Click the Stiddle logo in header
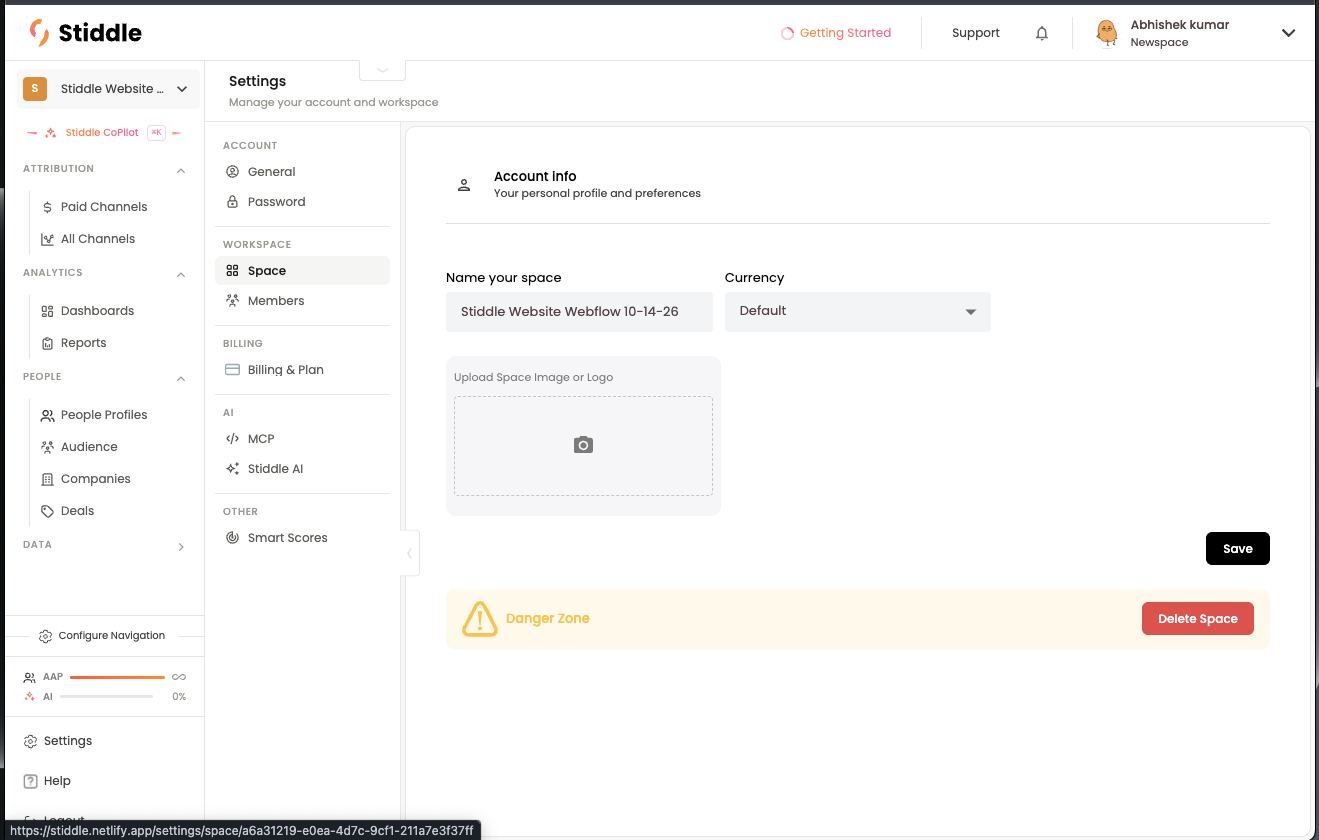Image resolution: width=1319 pixels, height=840 pixels. pyautogui.click(x=86, y=33)
